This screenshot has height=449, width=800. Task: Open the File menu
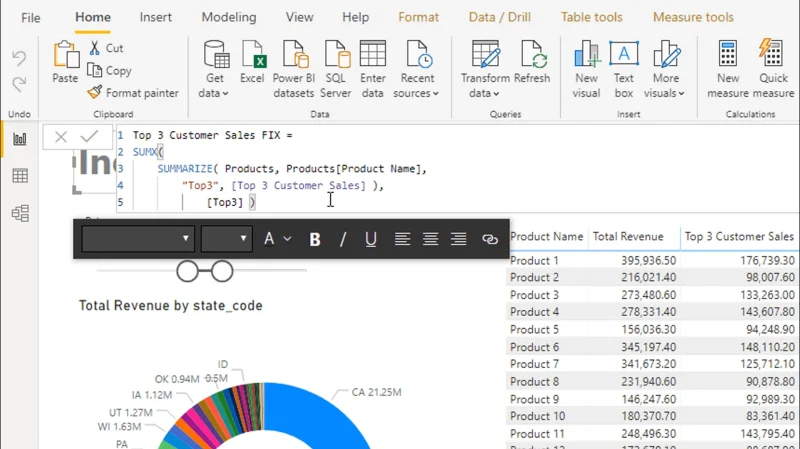(x=31, y=17)
